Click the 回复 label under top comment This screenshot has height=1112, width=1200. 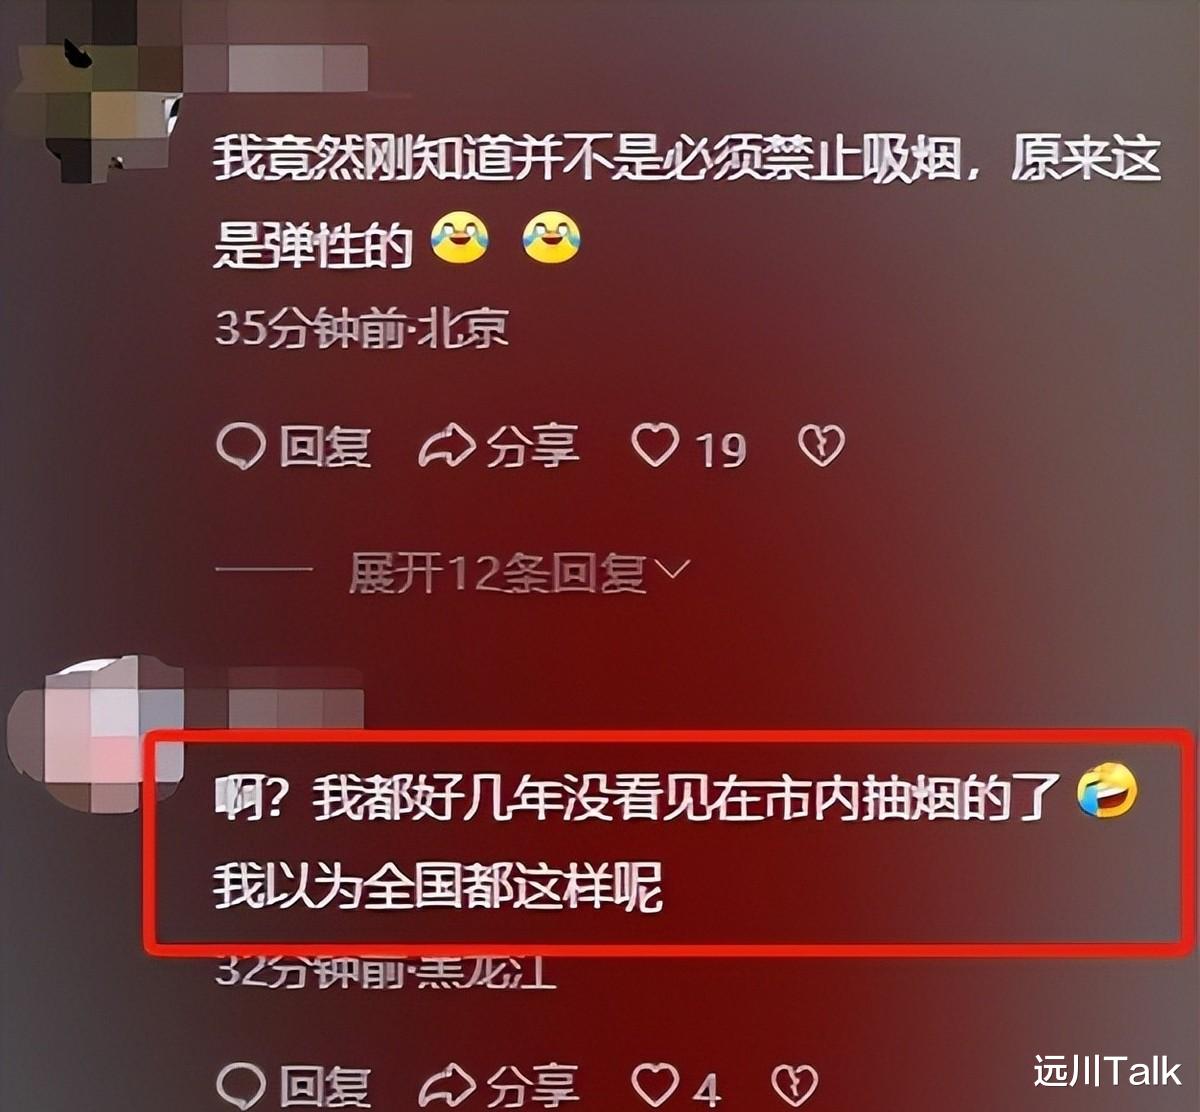(325, 448)
